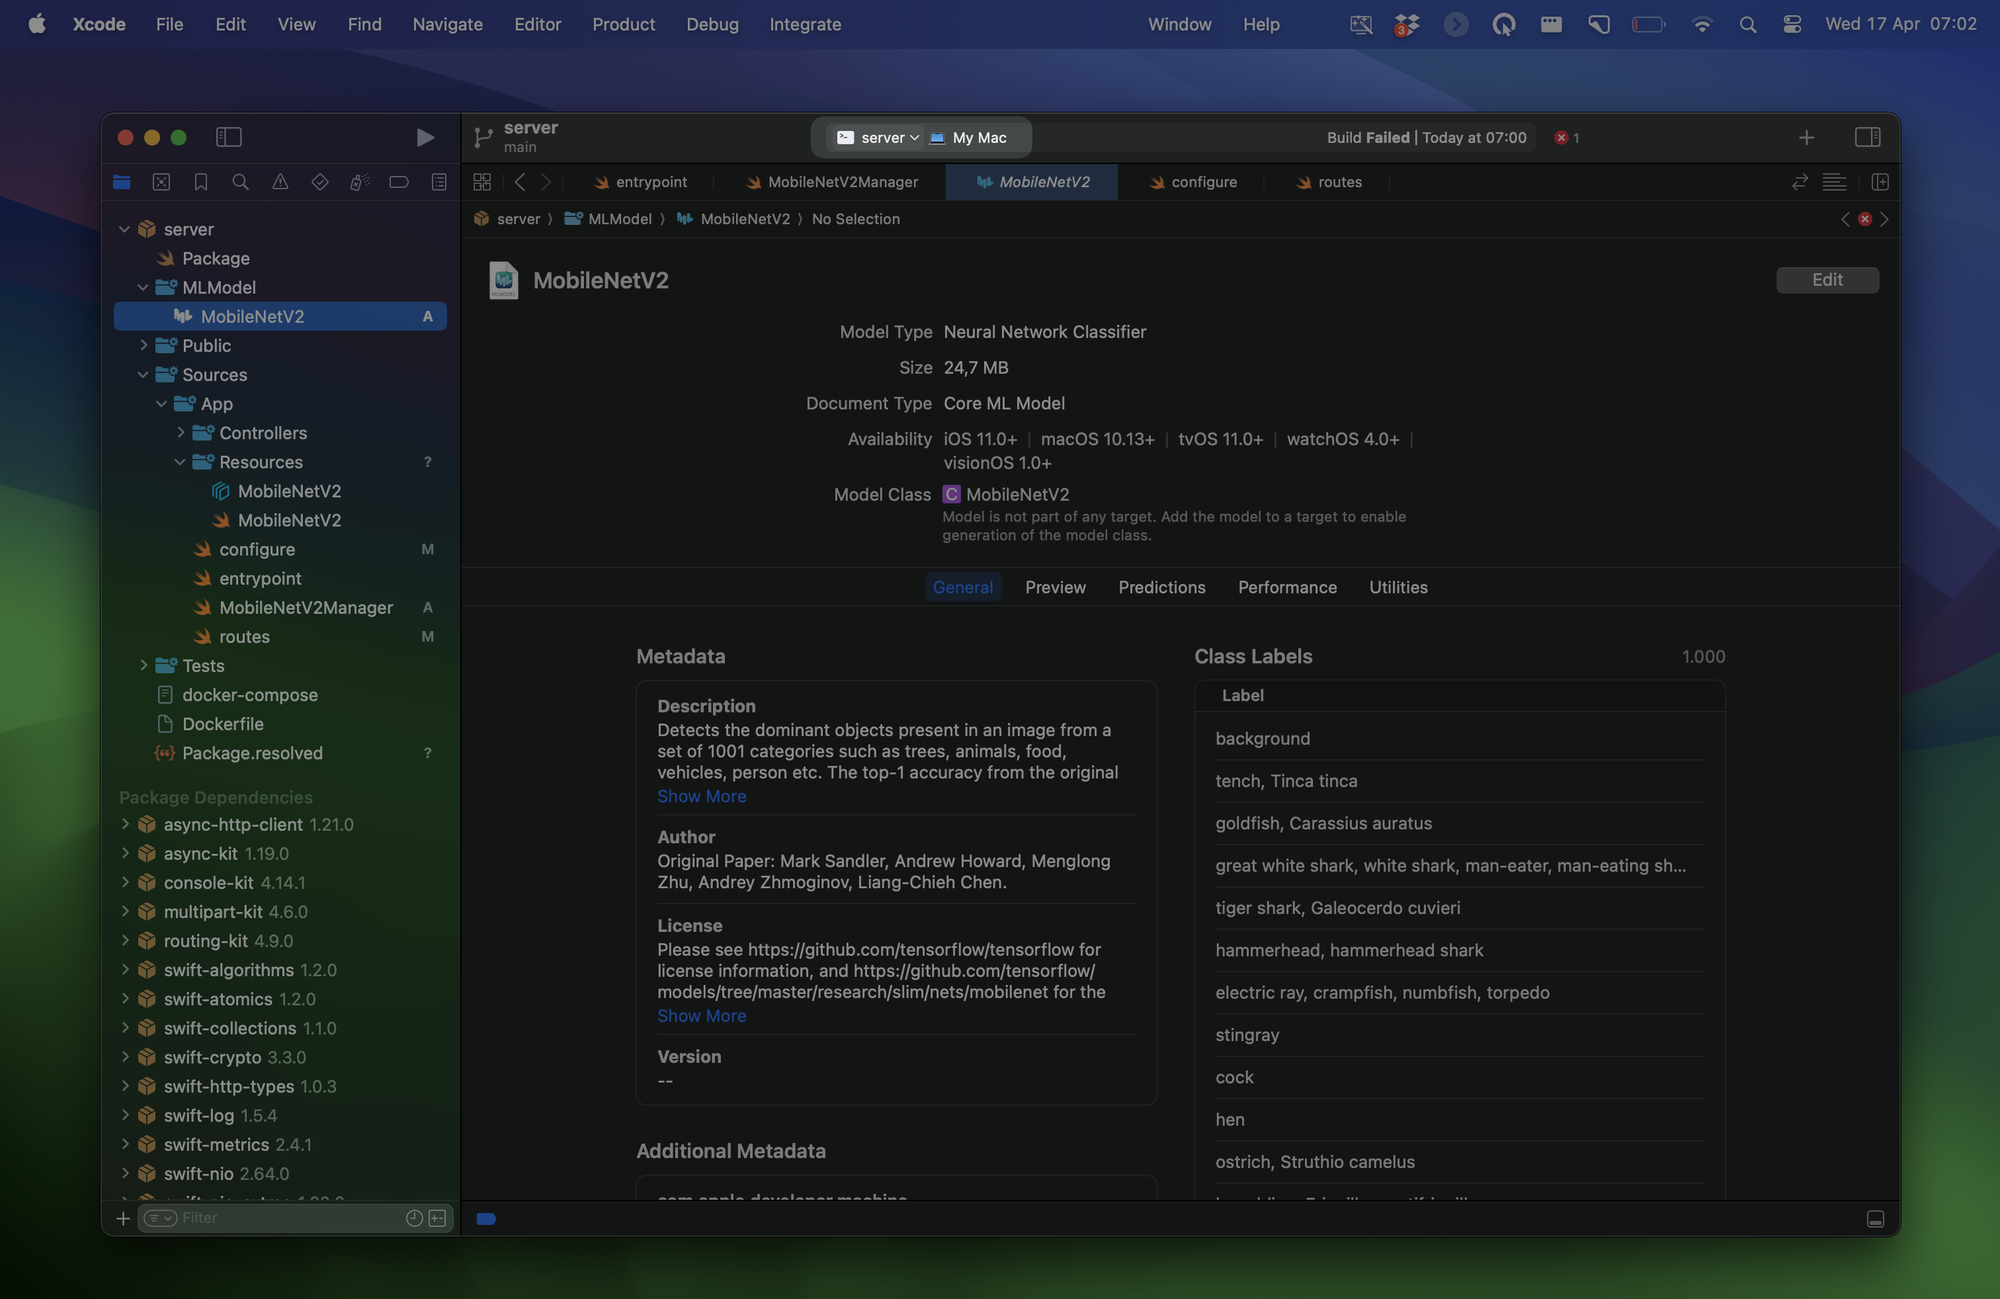The image size is (2000, 1299).
Task: Open the Find navigator via the magnifying glass icon
Action: click(240, 181)
